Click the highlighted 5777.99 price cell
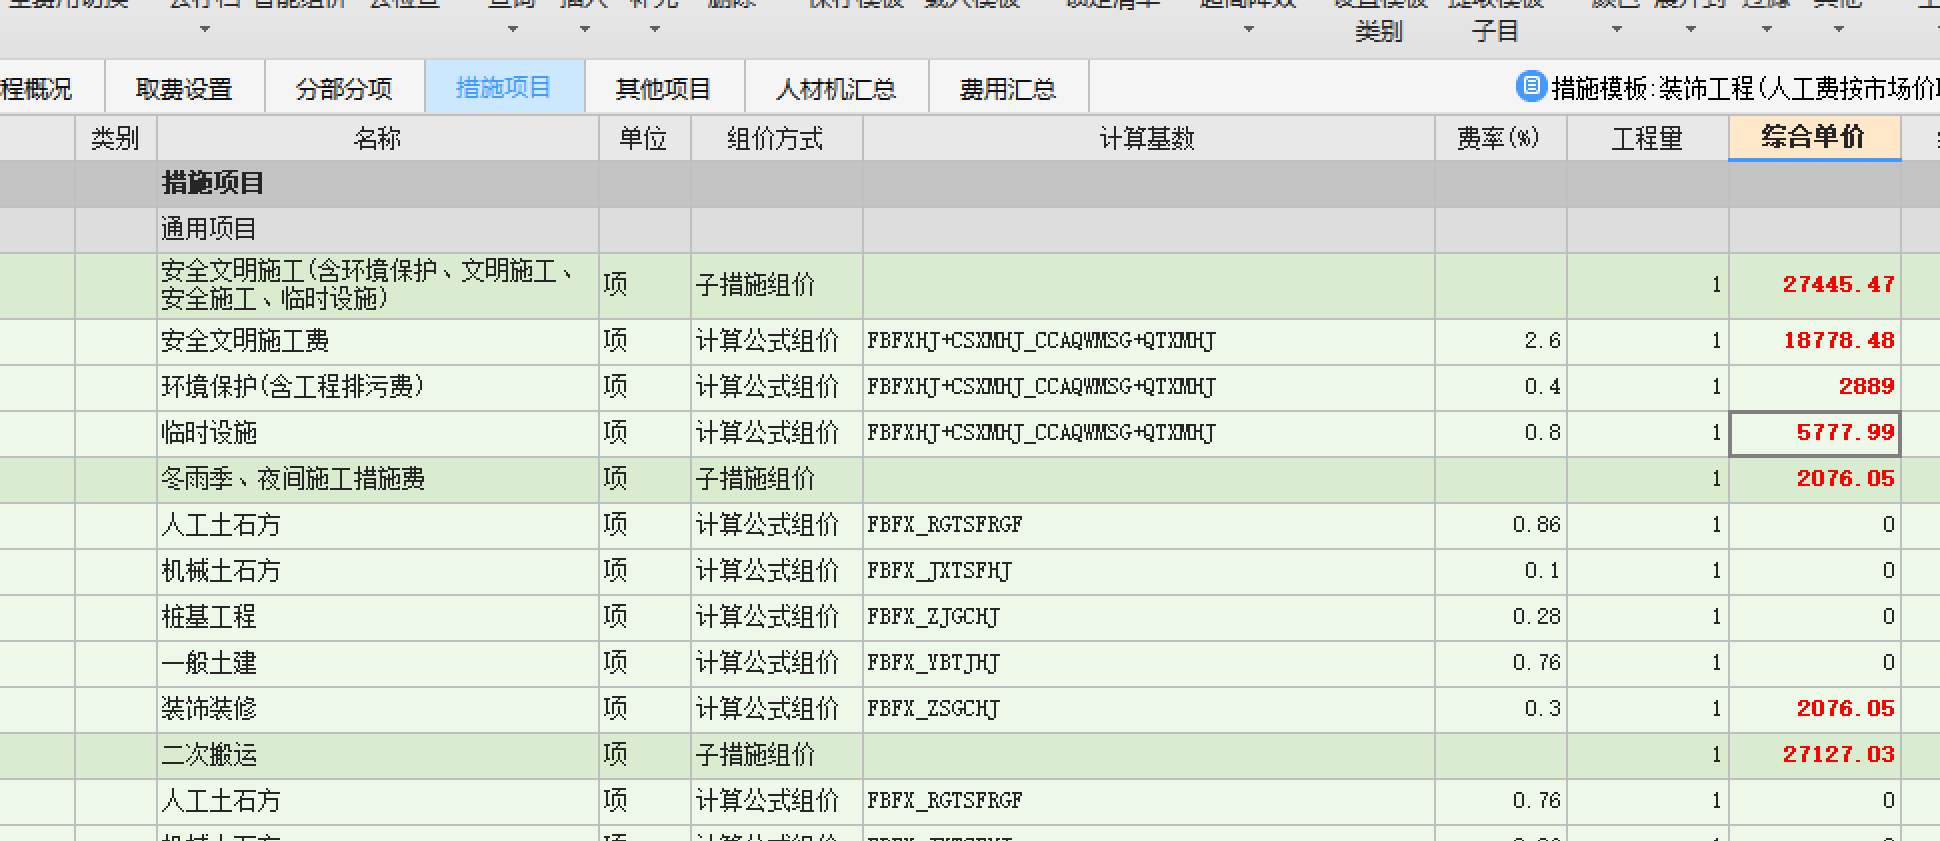 (x=1815, y=433)
